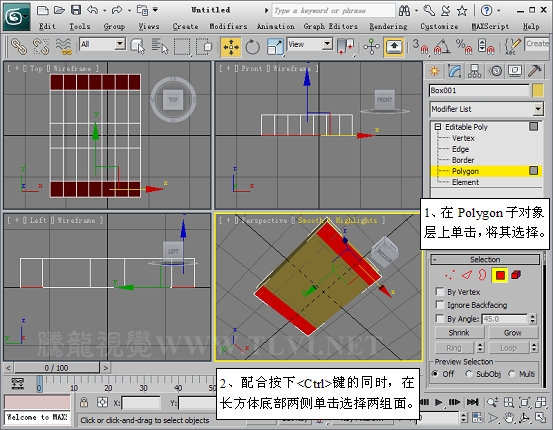The width and height of the screenshot is (553, 430).
Task: Toggle the Percent Snap button
Action: [x=464, y=47]
